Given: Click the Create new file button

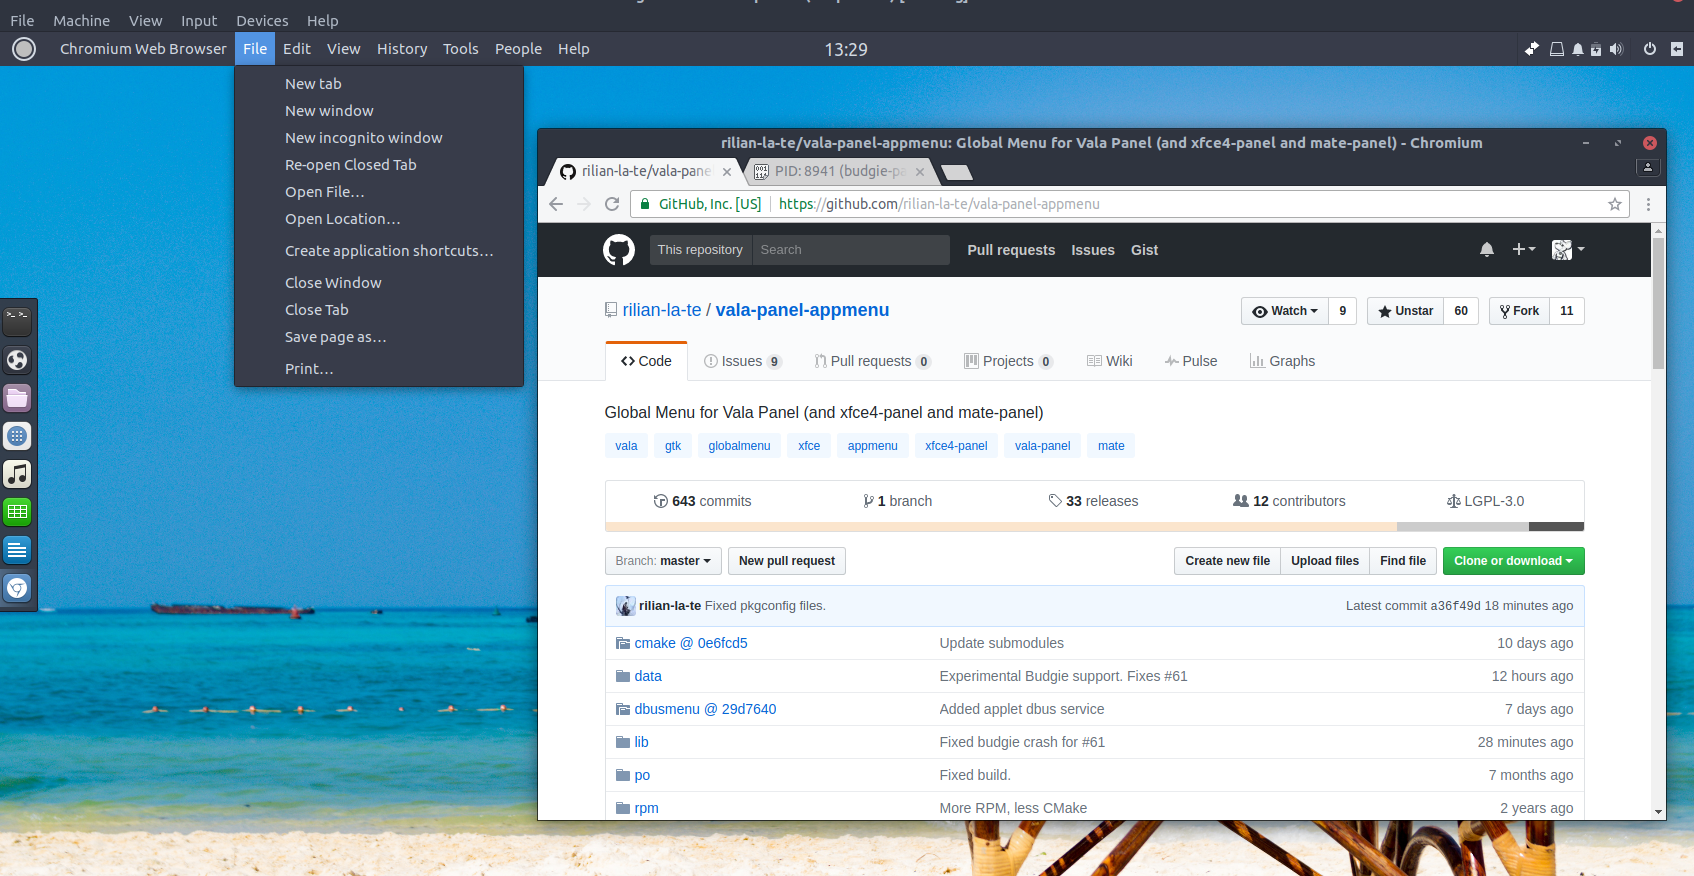Looking at the screenshot, I should click(x=1227, y=561).
